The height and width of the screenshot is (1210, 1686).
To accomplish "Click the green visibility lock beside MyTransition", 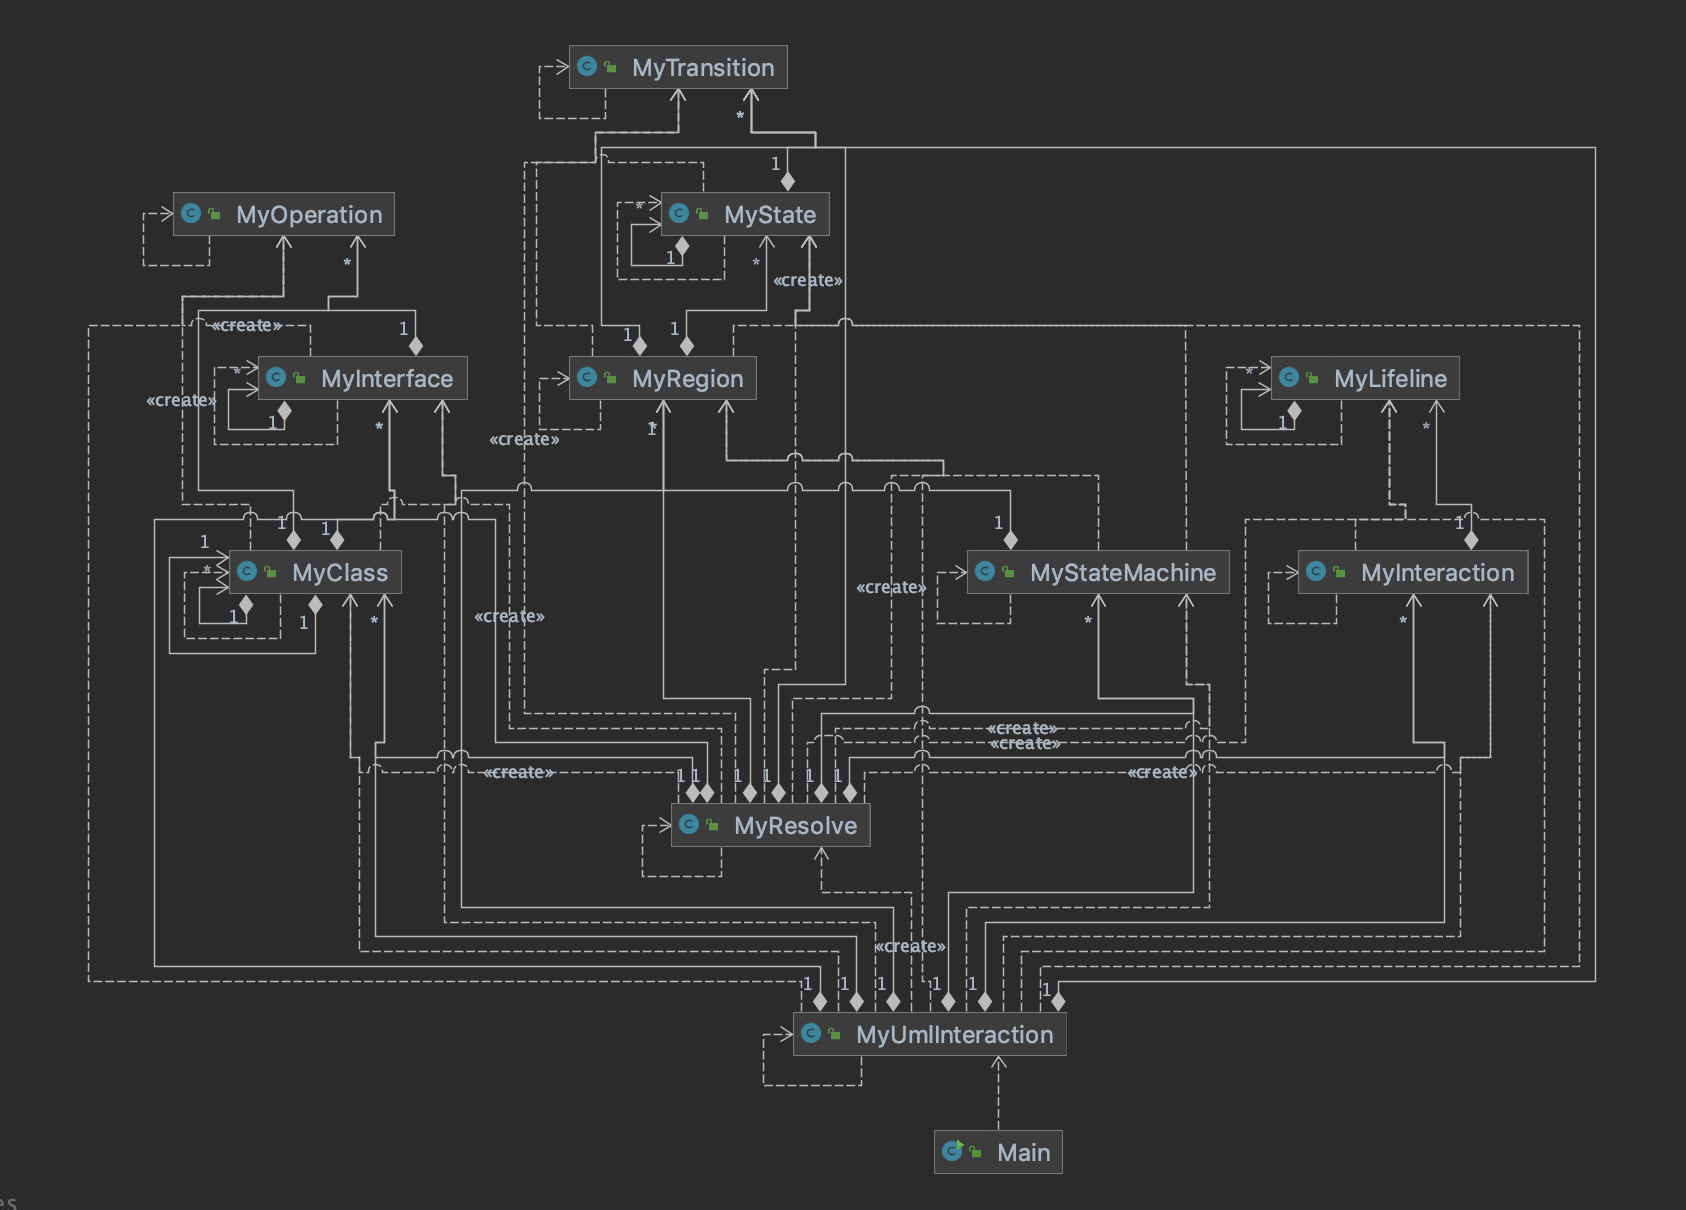I will click(610, 68).
